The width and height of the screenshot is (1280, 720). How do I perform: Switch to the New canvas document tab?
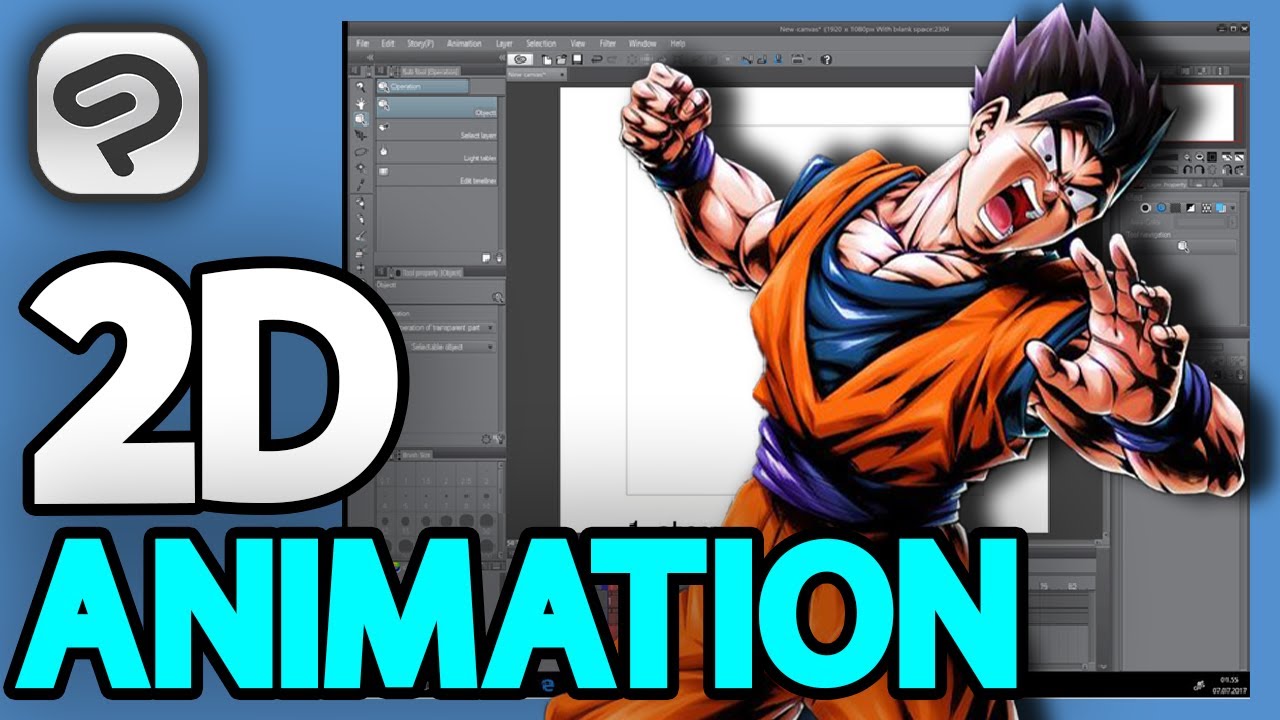coord(536,74)
